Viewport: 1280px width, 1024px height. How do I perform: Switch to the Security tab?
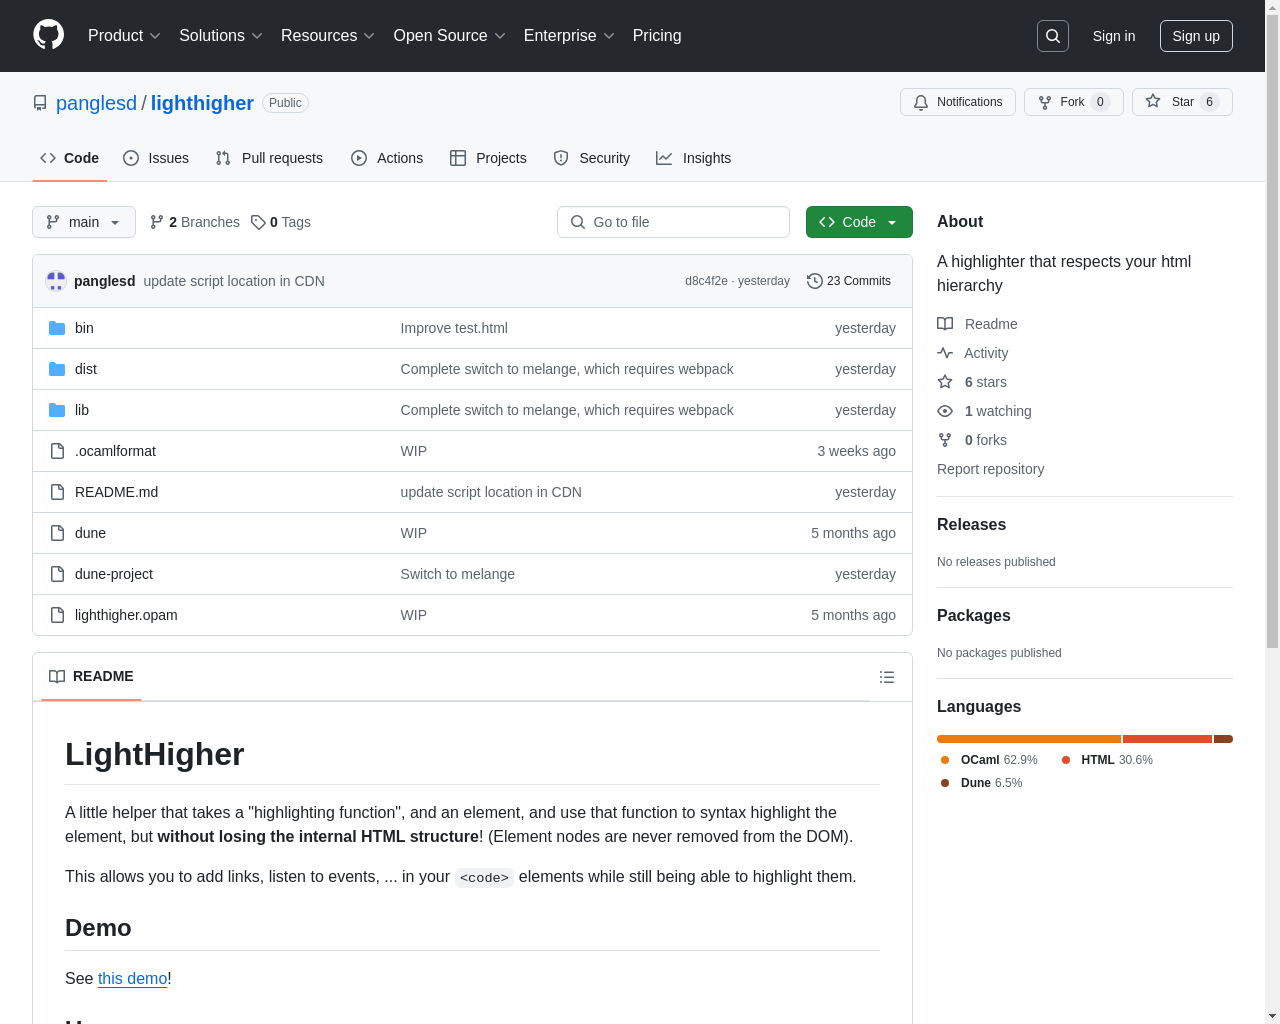pos(592,158)
